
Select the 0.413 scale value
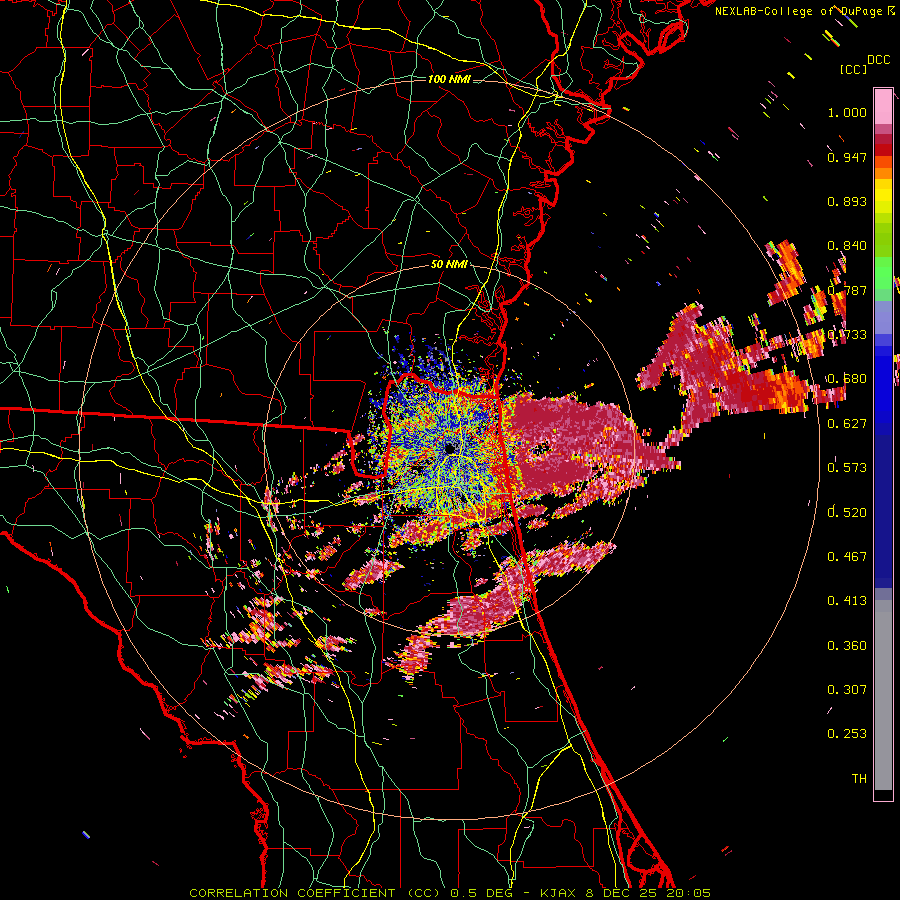click(847, 600)
